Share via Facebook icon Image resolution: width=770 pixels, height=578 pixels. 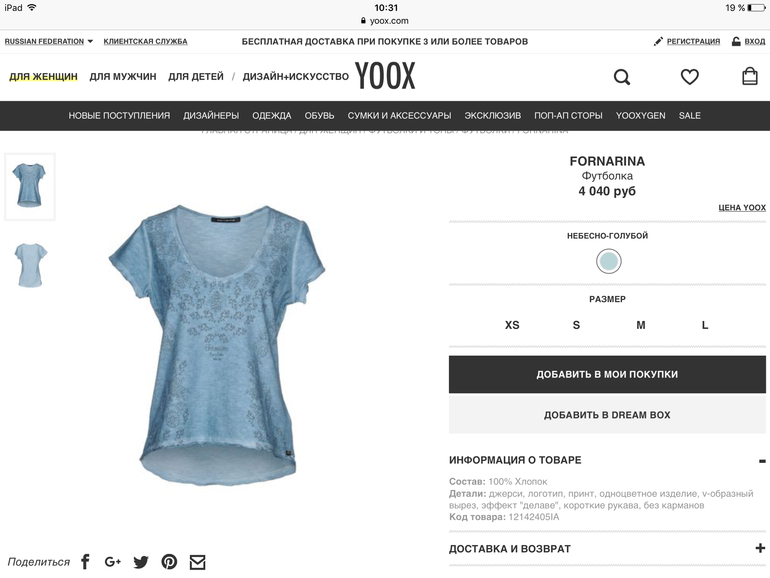tap(85, 561)
